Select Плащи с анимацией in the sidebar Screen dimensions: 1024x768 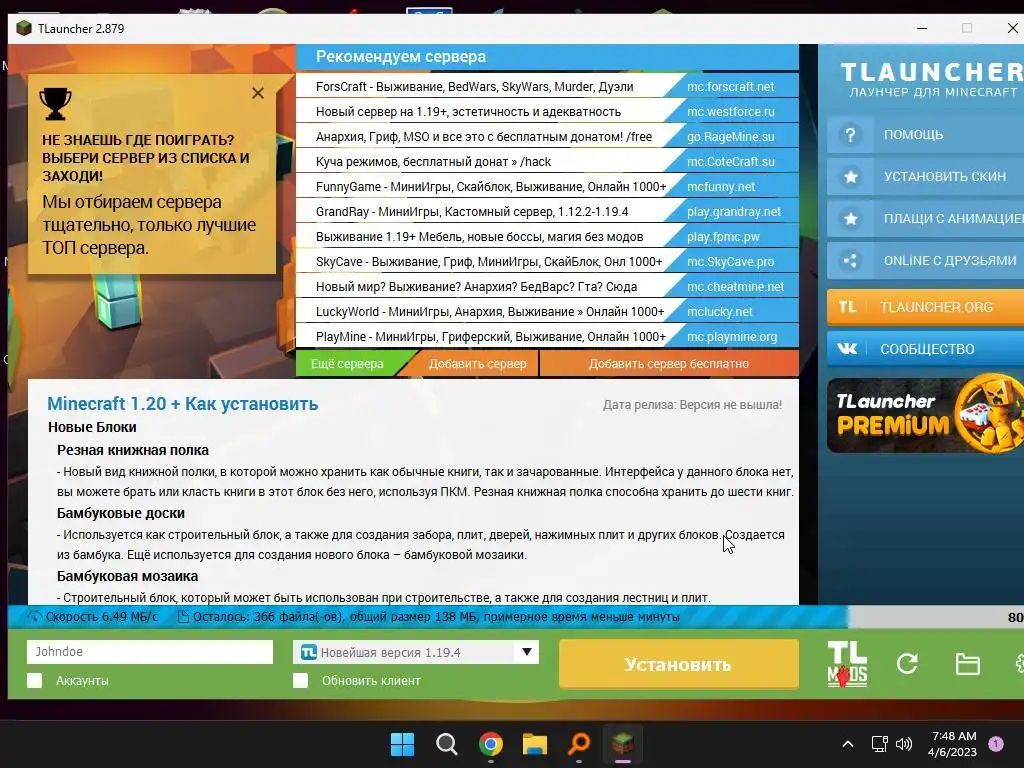click(x=925, y=219)
